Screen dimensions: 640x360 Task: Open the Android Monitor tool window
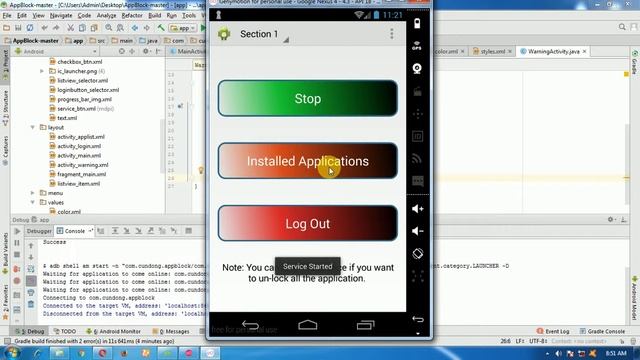[x=114, y=331]
